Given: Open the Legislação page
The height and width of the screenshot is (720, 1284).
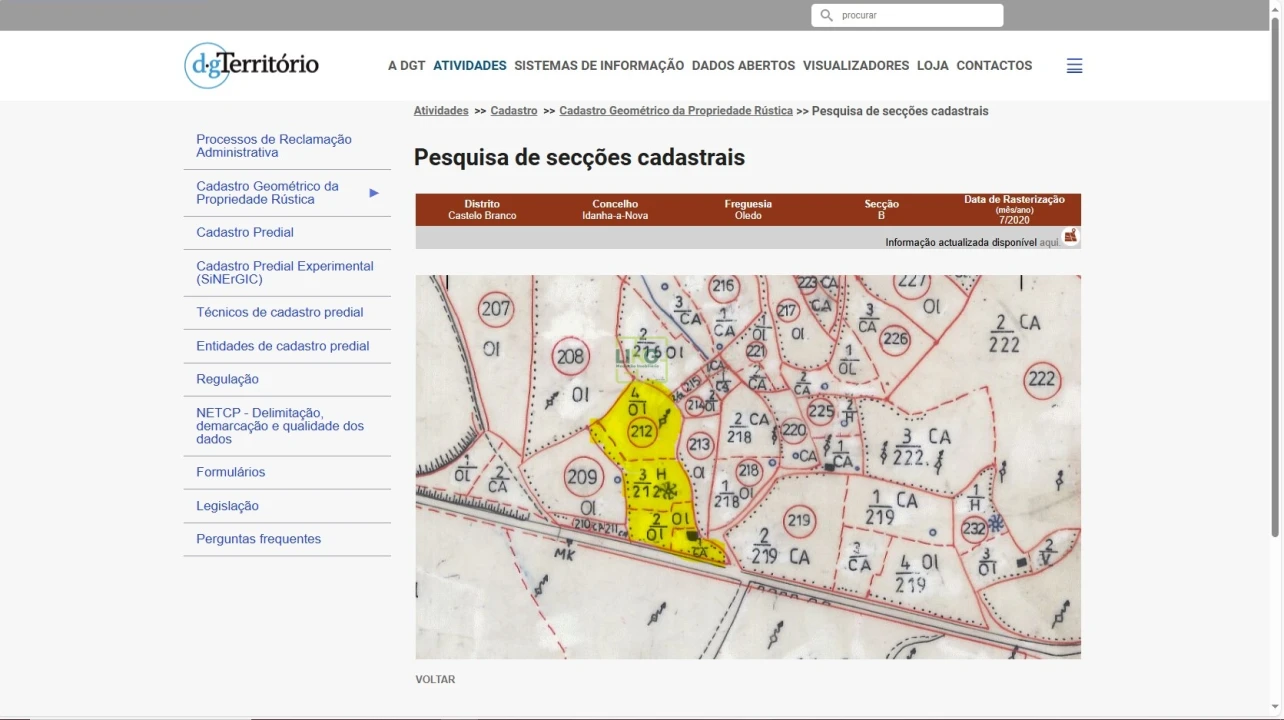Looking at the screenshot, I should 227,506.
